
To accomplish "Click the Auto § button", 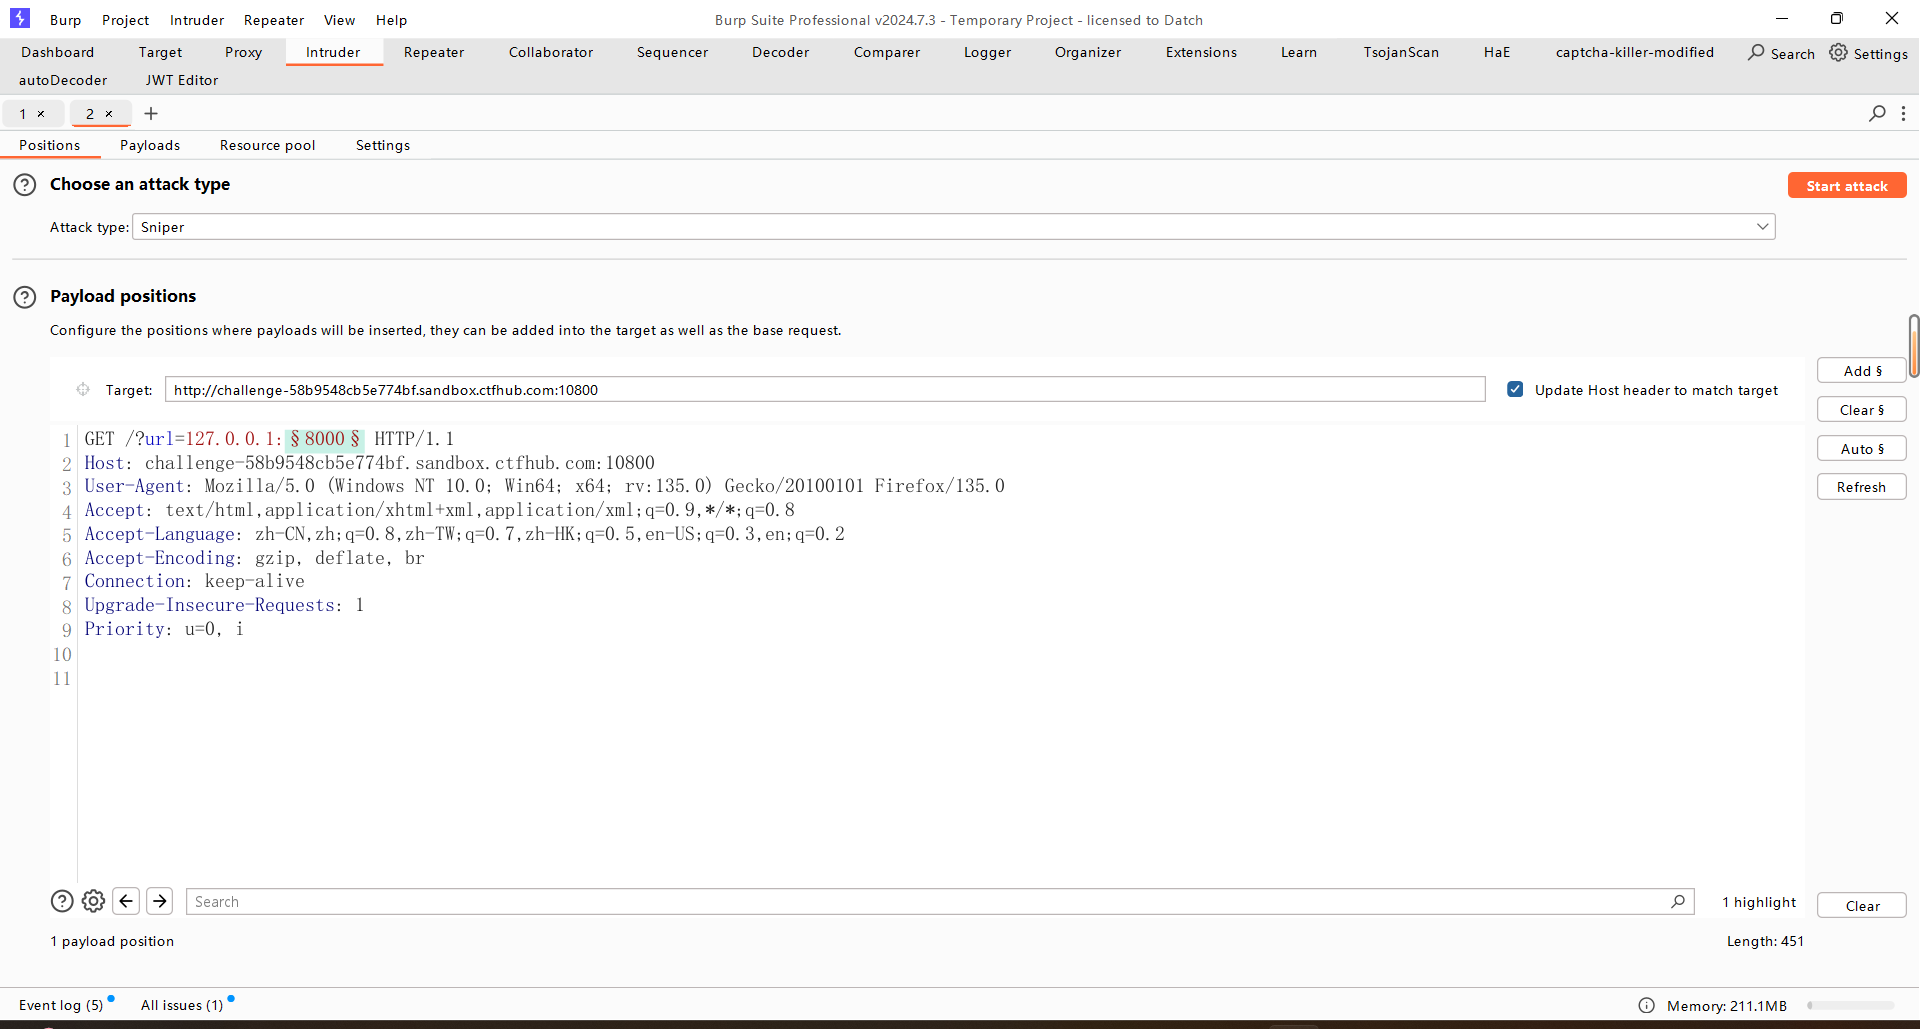I will coord(1861,448).
